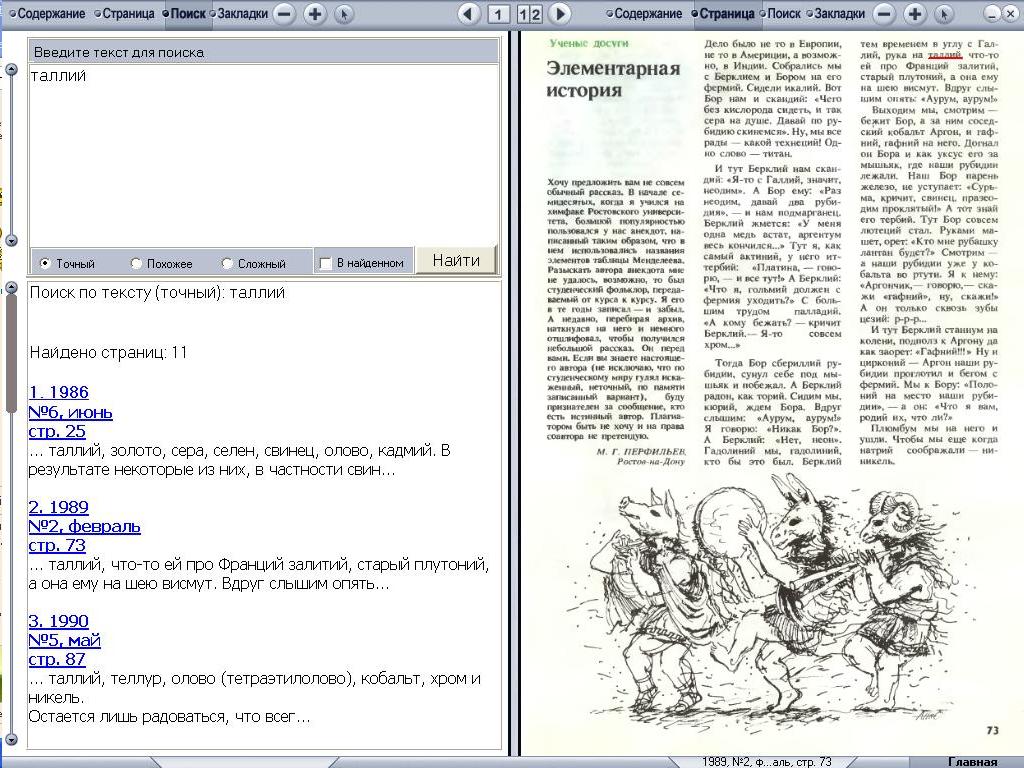Zoom out in the right panel

click(883, 14)
